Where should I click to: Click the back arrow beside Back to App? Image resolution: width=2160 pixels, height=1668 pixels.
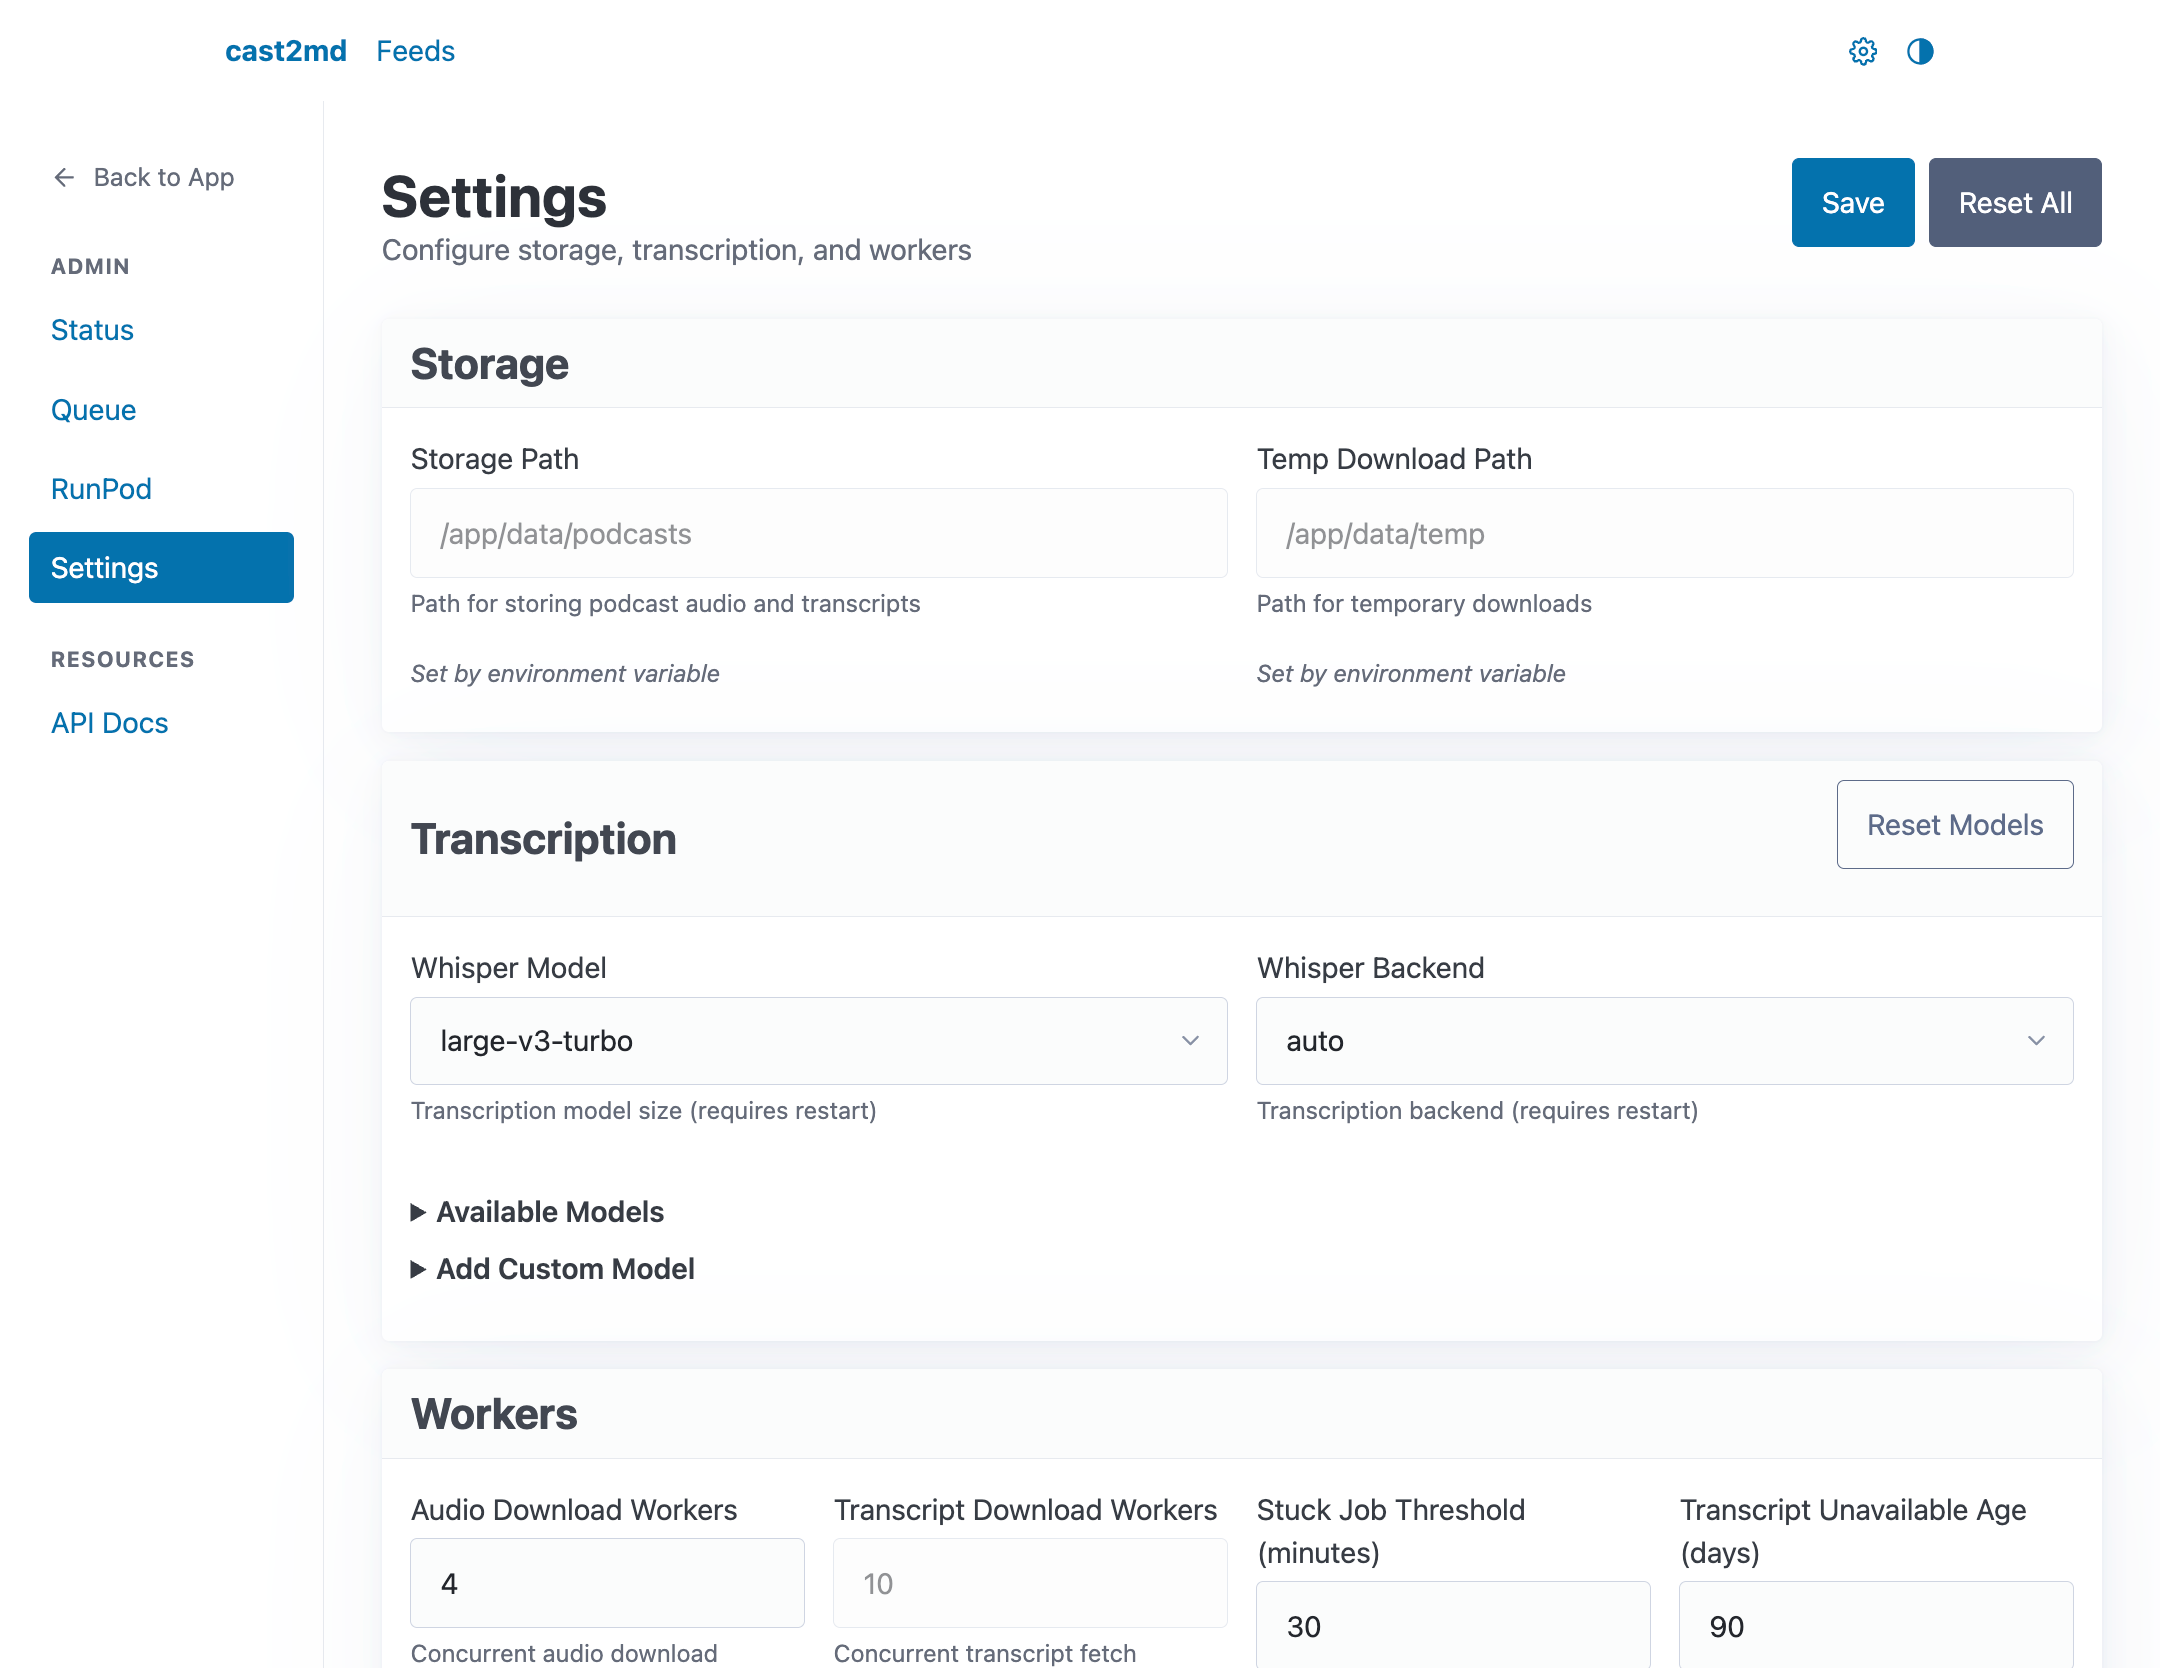click(64, 178)
